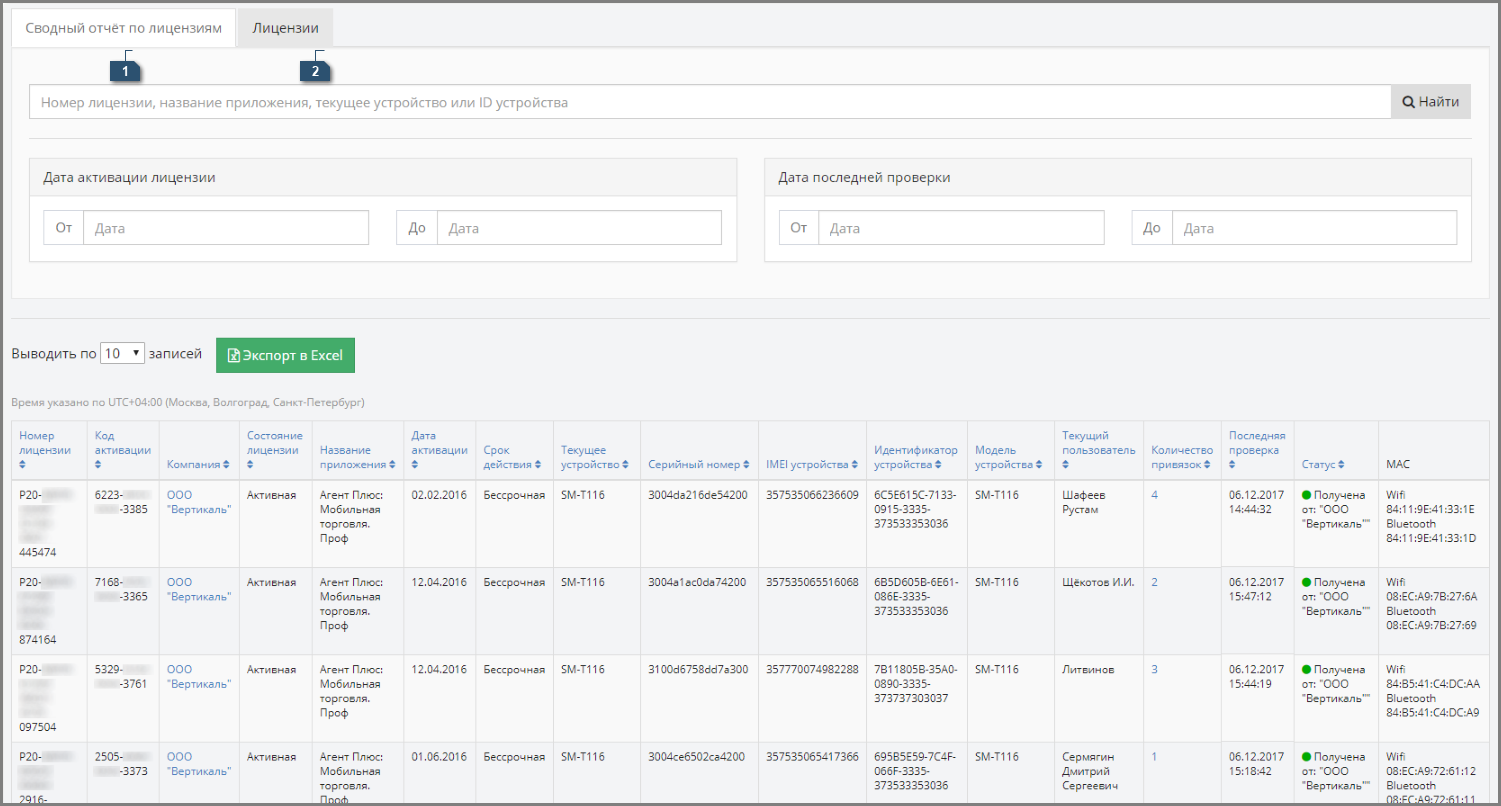This screenshot has width=1501, height=806.
Task: Click the license number search field
Action: pos(710,102)
